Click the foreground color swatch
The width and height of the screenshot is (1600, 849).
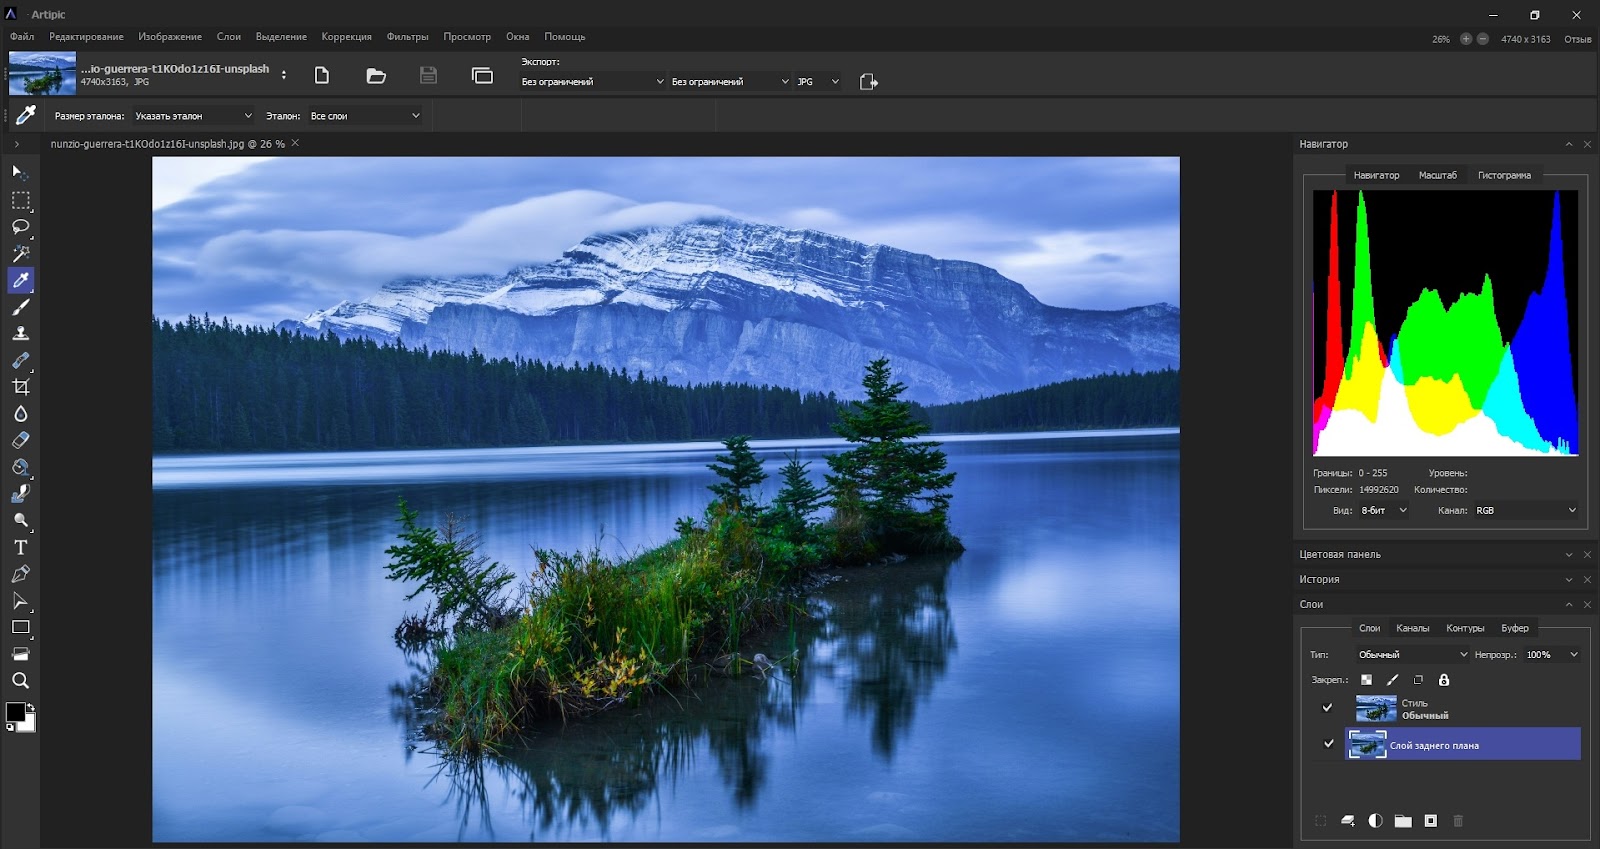coord(16,712)
